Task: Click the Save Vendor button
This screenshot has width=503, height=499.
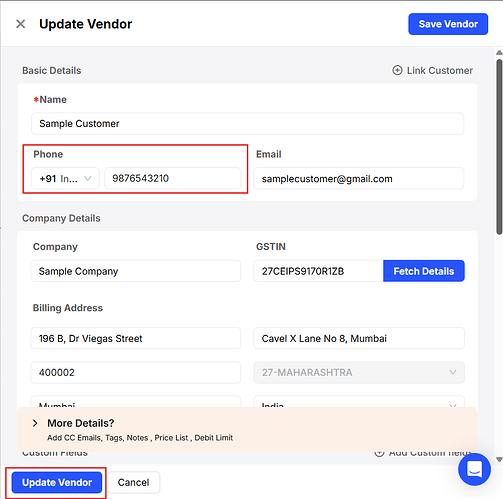Action: [448, 24]
